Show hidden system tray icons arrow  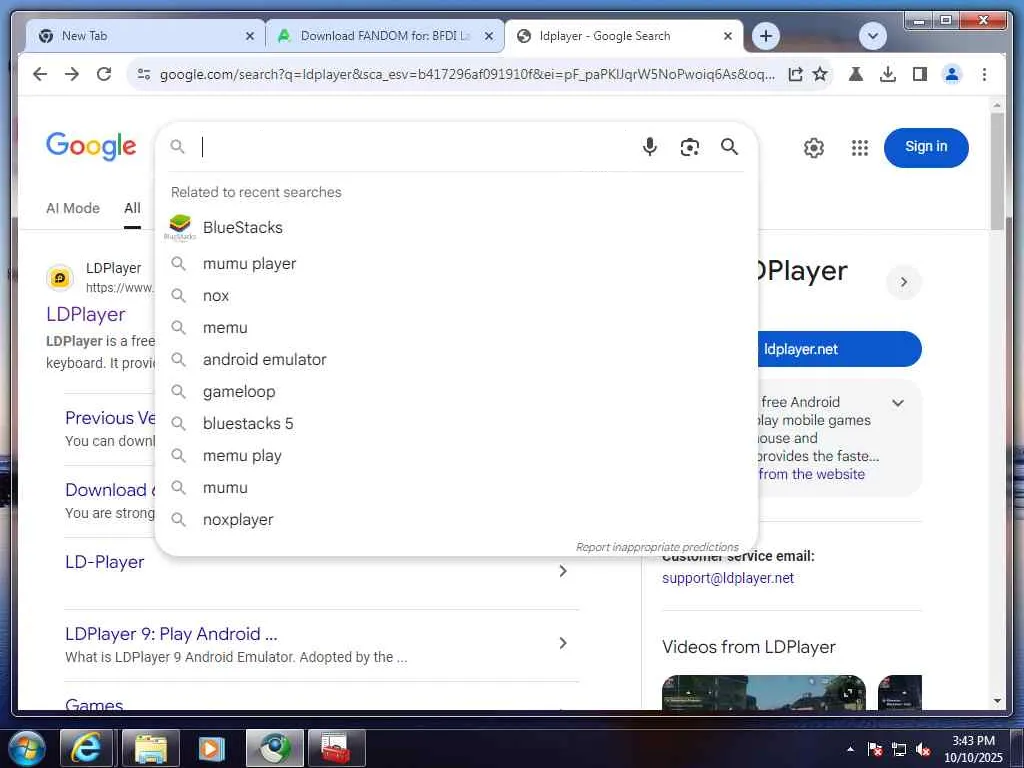[x=850, y=749]
